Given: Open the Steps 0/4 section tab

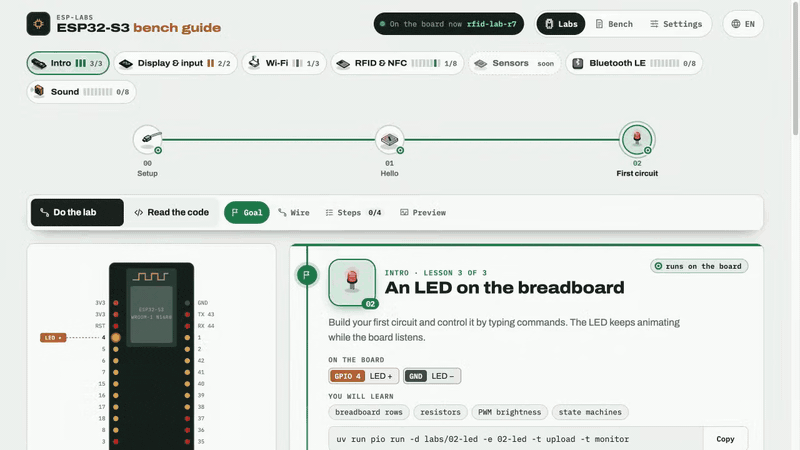Looking at the screenshot, I should click(x=354, y=212).
